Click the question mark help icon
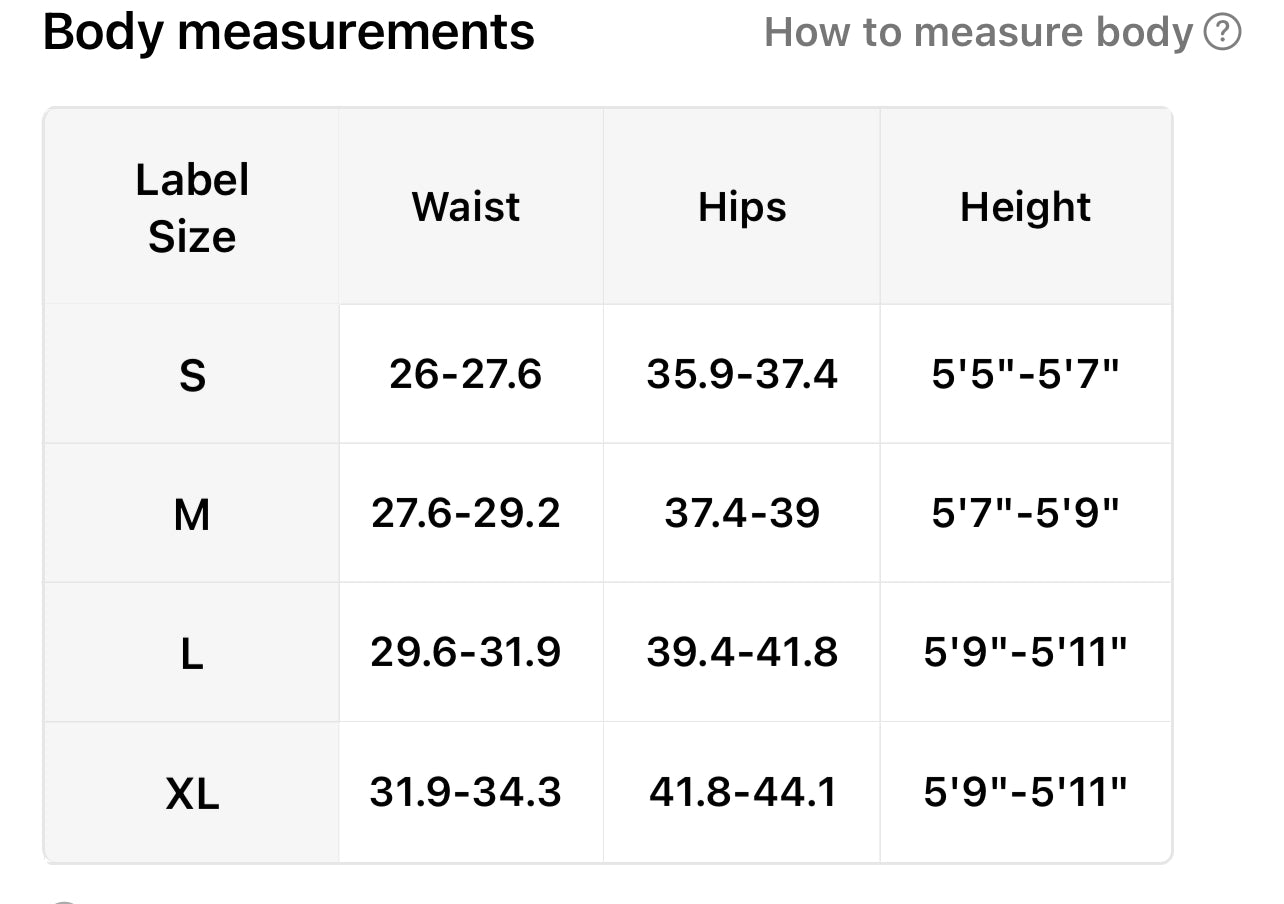The height and width of the screenshot is (904, 1284). pos(1222,33)
